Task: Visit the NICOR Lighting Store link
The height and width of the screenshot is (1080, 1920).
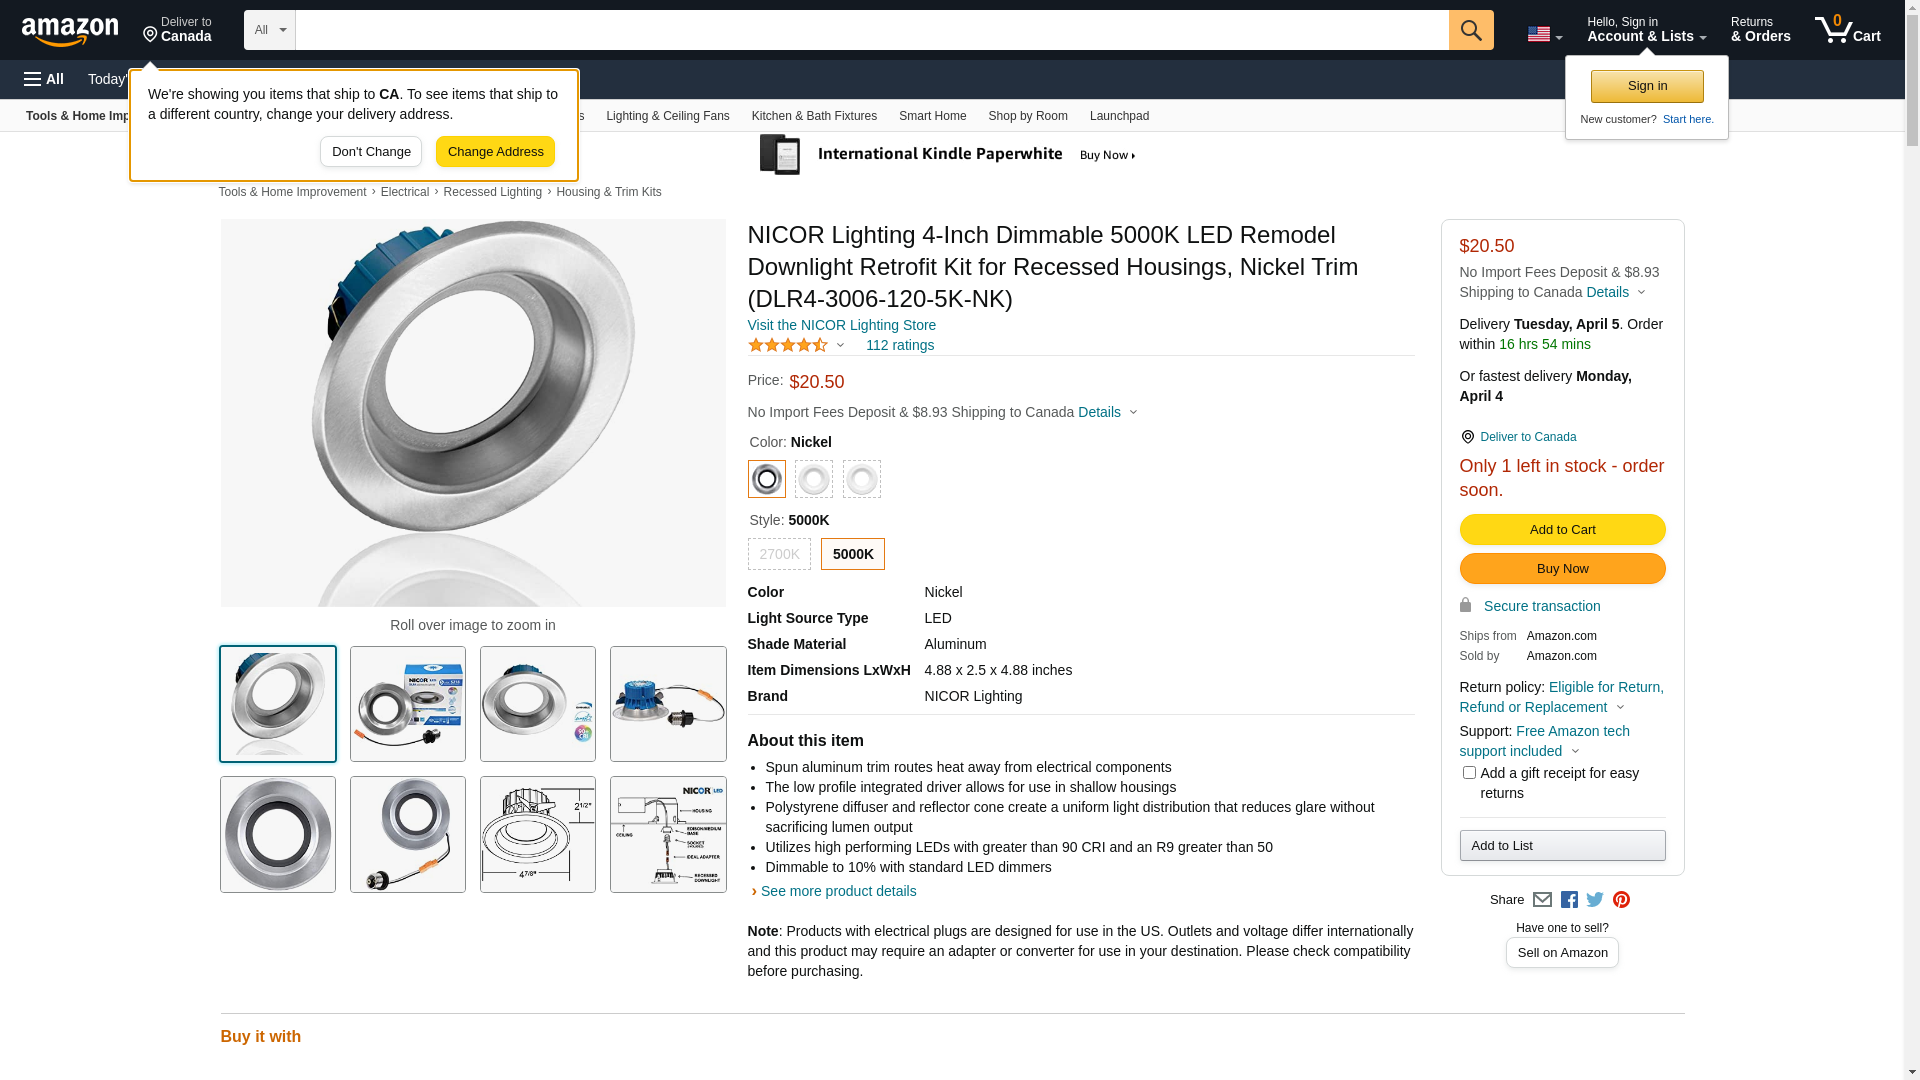Action: click(841, 325)
